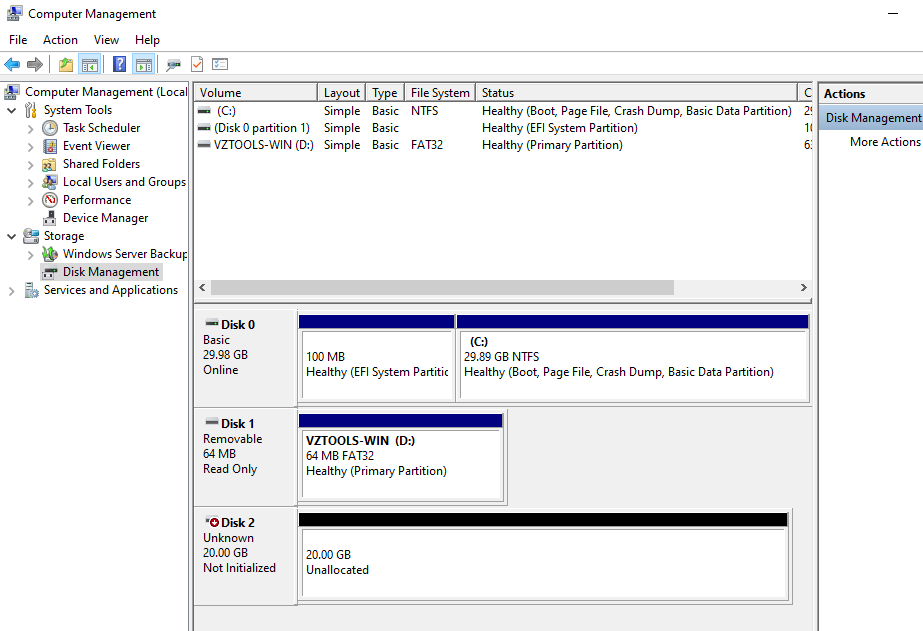Collapse the Storage node
923x631 pixels.
[x=11, y=236]
